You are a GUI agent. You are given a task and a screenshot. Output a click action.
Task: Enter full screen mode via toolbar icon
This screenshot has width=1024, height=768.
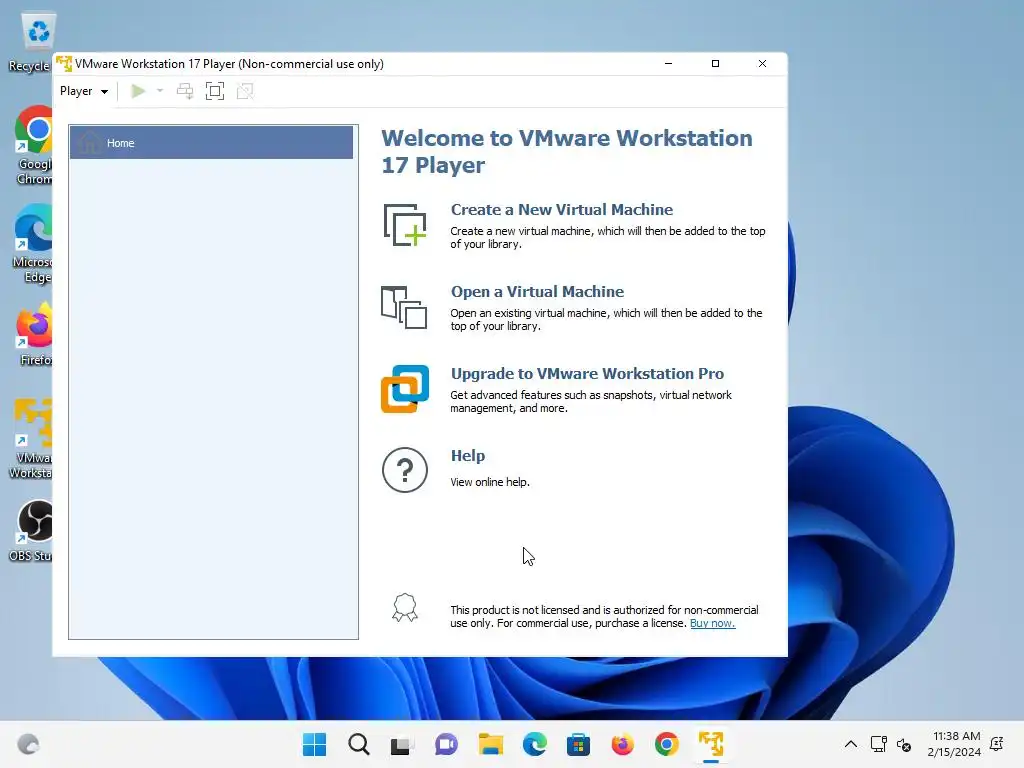(x=215, y=91)
